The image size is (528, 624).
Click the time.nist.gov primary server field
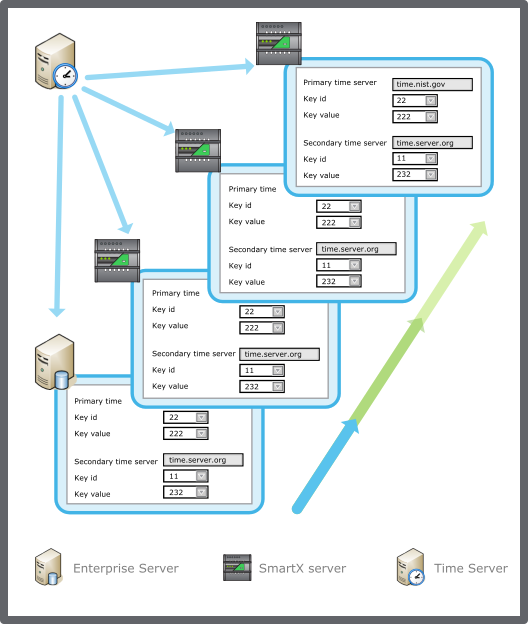pos(433,84)
